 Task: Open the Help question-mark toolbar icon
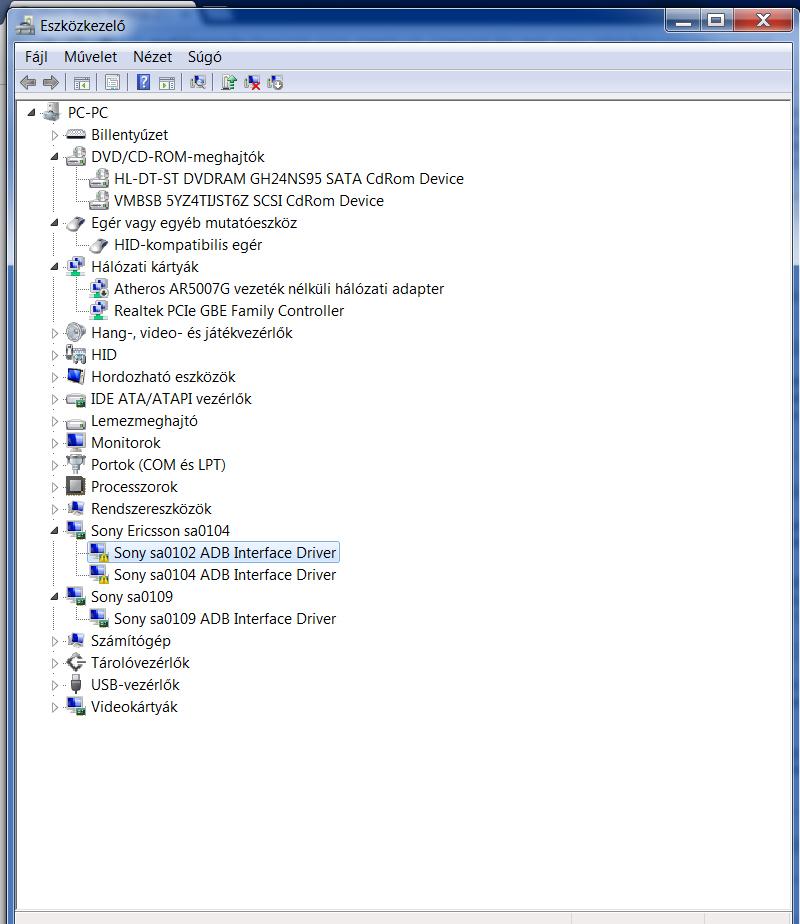pyautogui.click(x=143, y=82)
